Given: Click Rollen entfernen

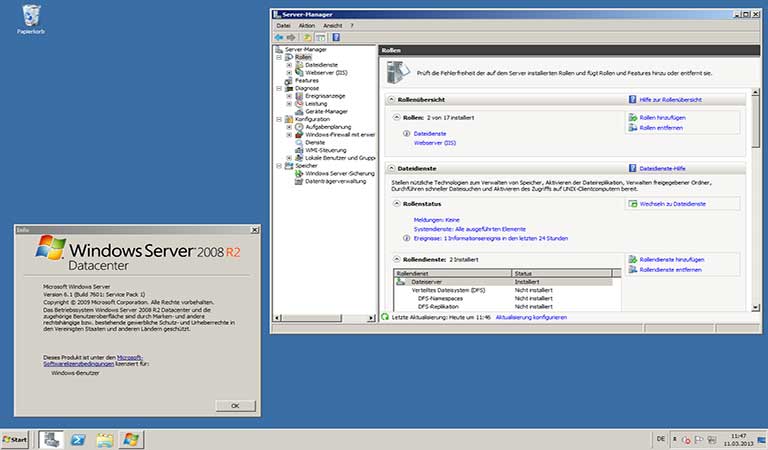Looking at the screenshot, I should coord(661,128).
